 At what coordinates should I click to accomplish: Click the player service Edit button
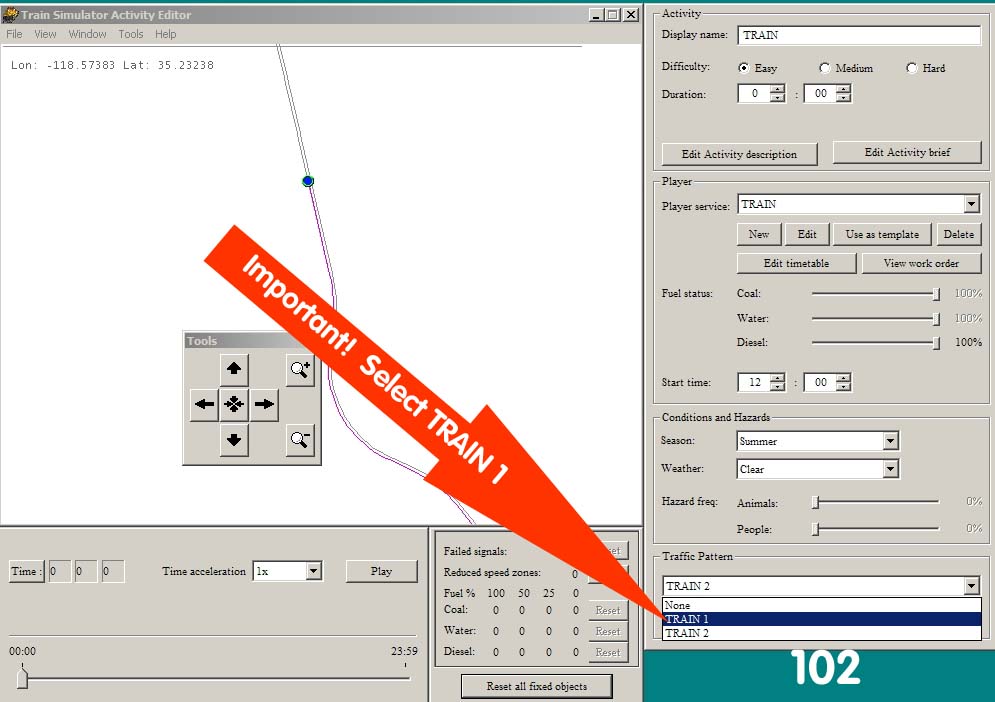807,234
